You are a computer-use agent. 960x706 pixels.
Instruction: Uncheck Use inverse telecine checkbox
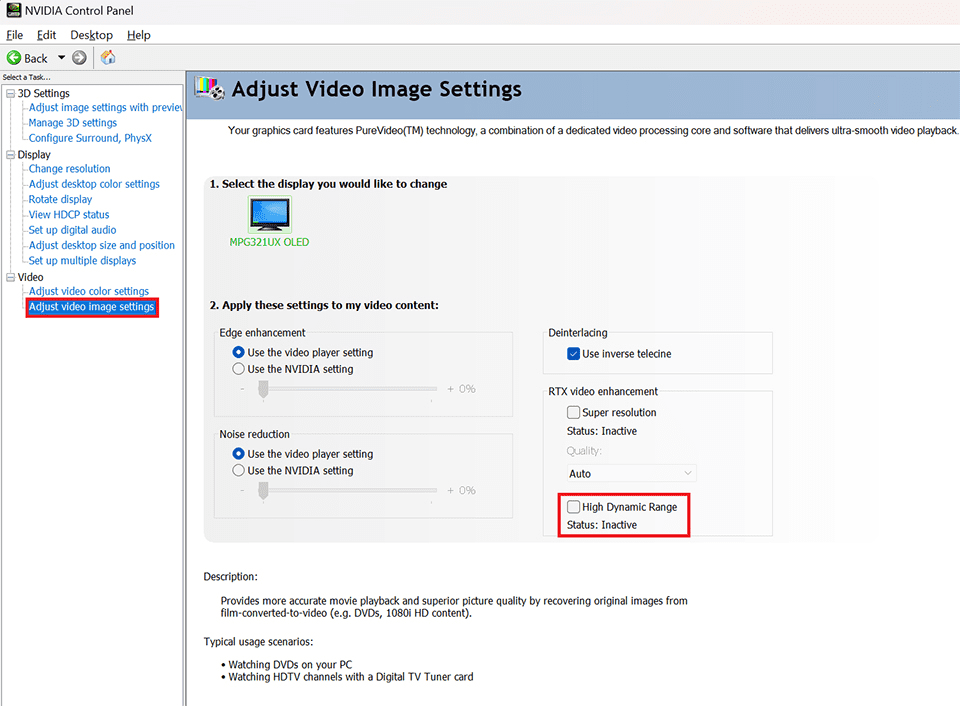pyautogui.click(x=573, y=353)
